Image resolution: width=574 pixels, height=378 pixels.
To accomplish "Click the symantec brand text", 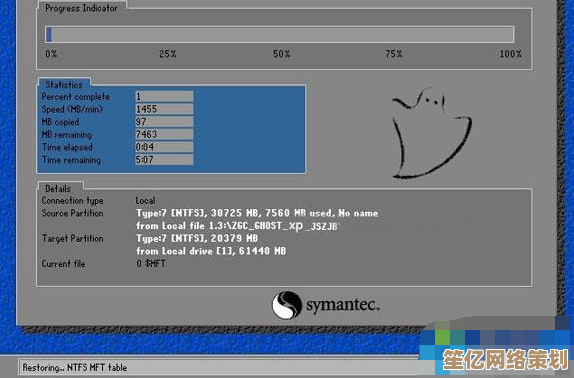I will pos(343,305).
